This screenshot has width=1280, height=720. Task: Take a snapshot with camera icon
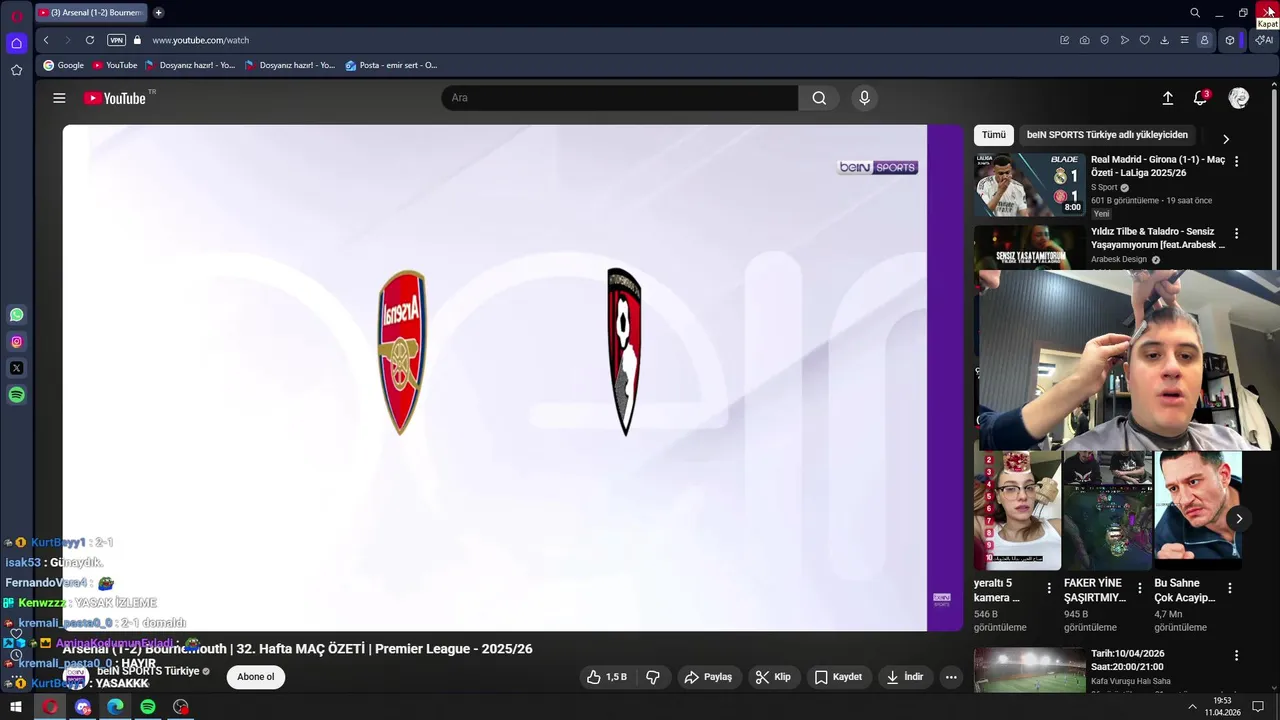[x=1085, y=40]
